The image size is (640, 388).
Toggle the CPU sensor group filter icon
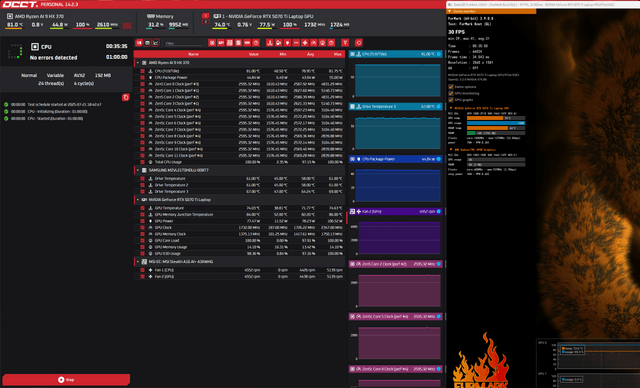pos(212,43)
